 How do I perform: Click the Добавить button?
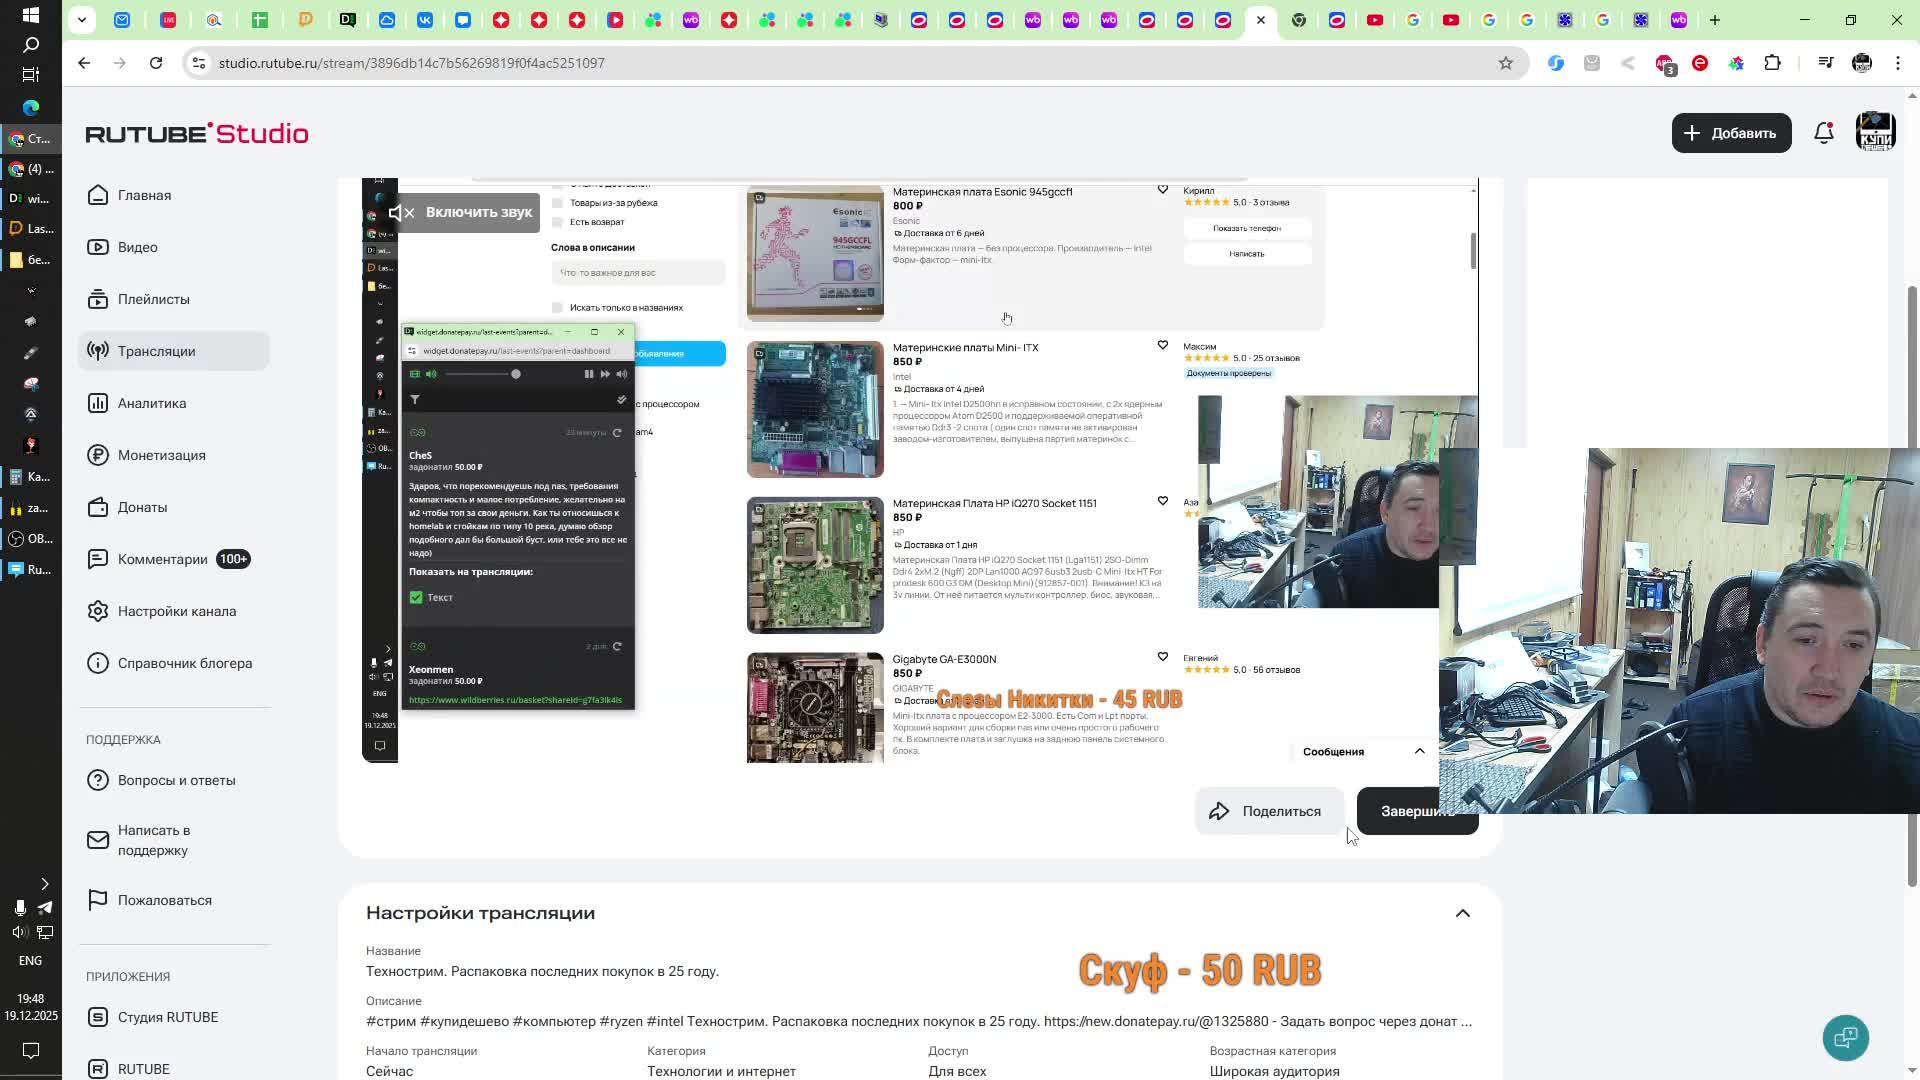coord(1730,133)
